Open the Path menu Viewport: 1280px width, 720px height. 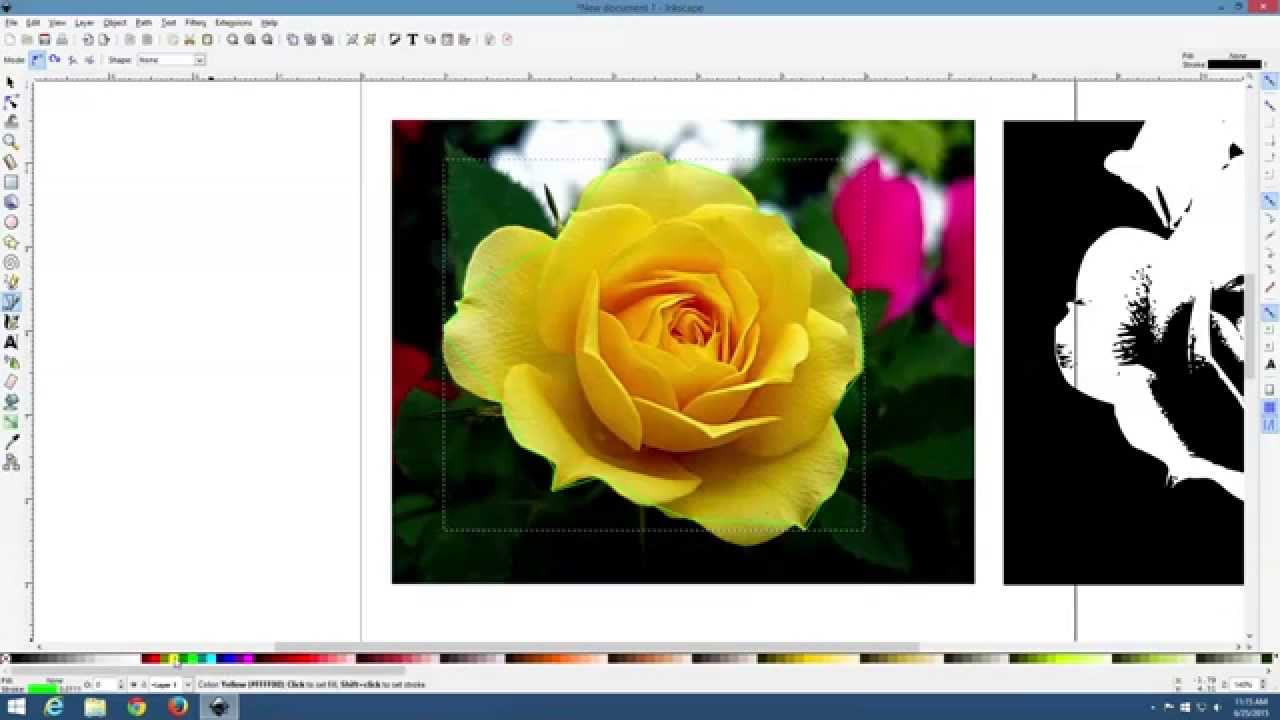144,22
